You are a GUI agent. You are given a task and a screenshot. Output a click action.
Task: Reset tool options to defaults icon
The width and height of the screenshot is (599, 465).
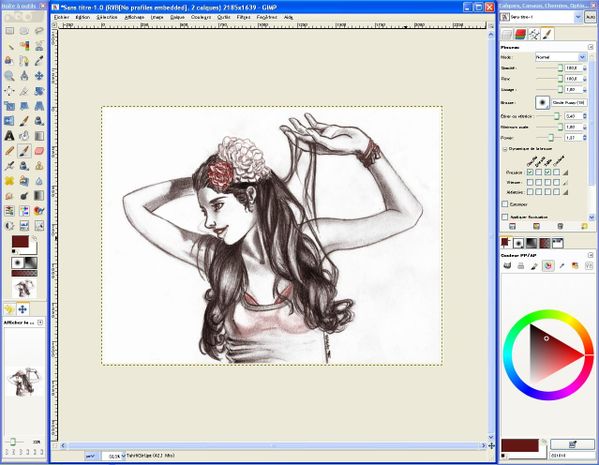point(584,226)
